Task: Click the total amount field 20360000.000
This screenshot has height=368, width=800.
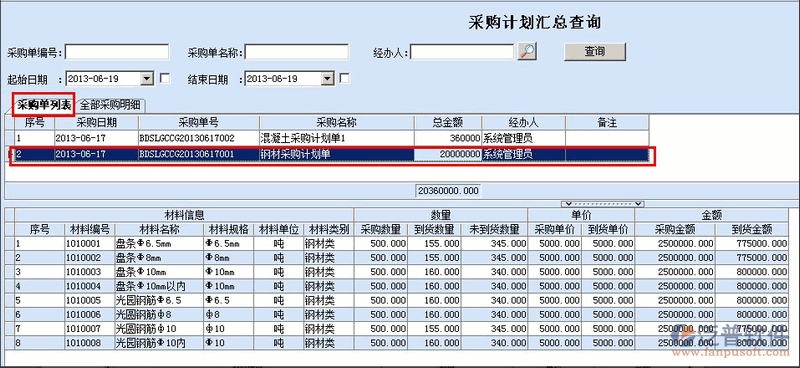Action: 448,191
